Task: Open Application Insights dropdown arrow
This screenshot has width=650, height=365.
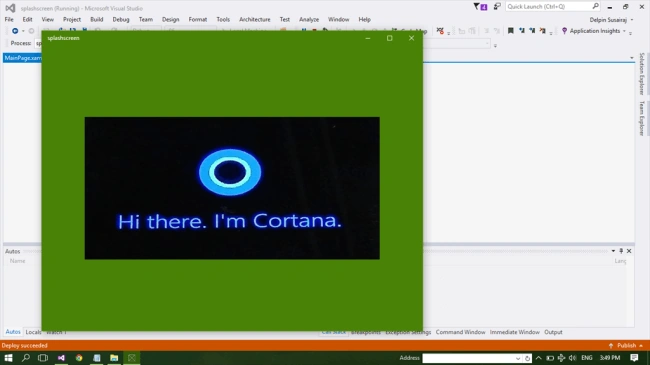Action: click(x=624, y=31)
